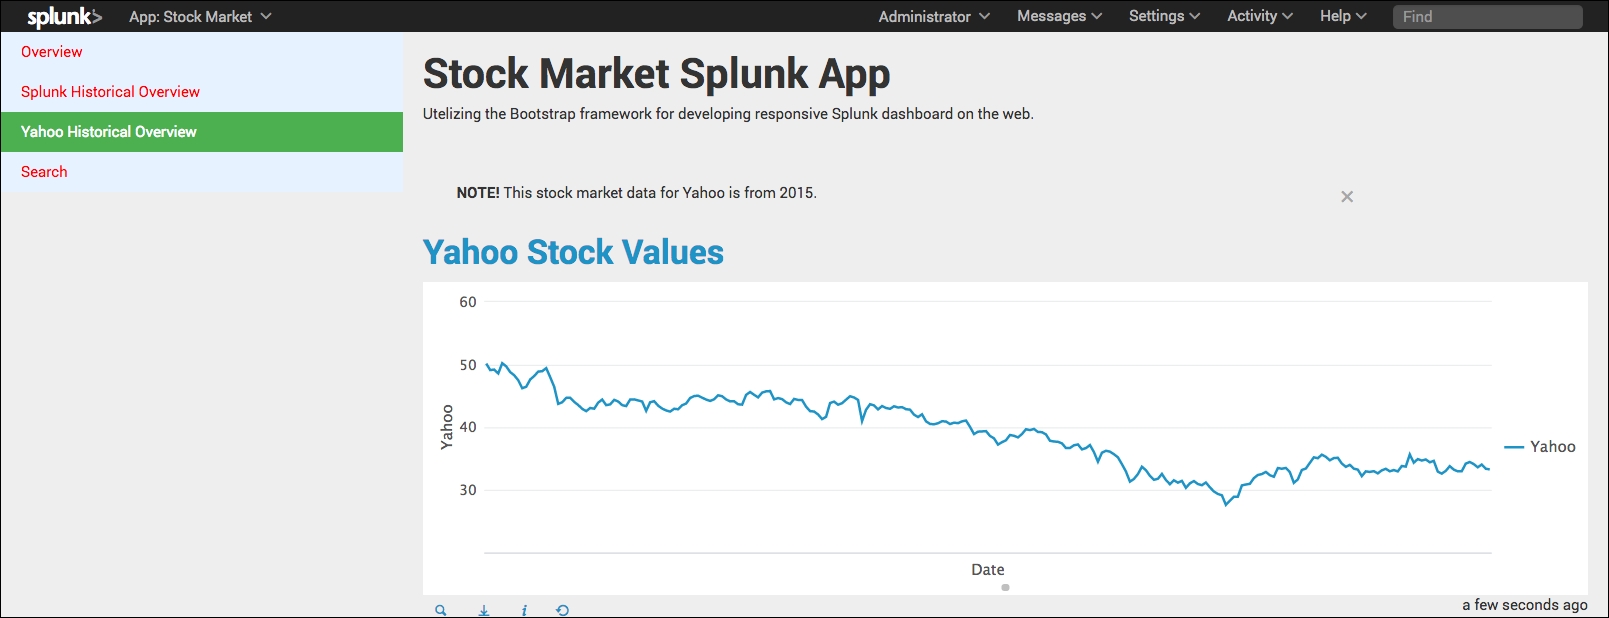Dismiss the Yahoo 2015 data note

click(1347, 197)
